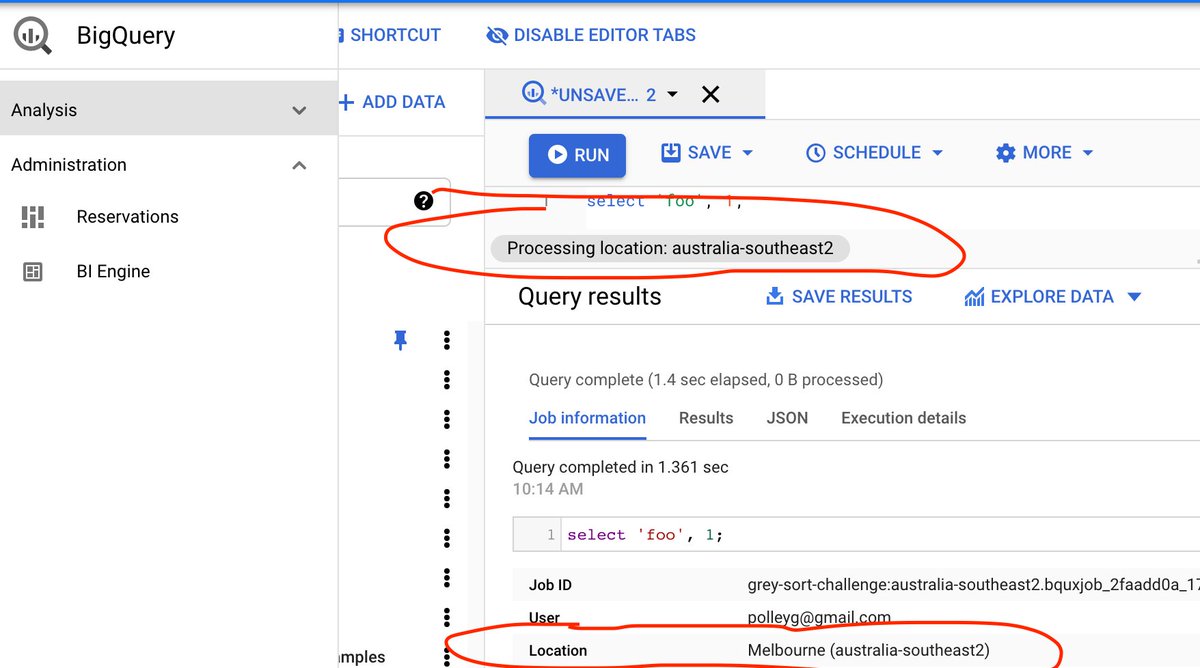
Task: Click ADD DATA button
Action: 392,102
